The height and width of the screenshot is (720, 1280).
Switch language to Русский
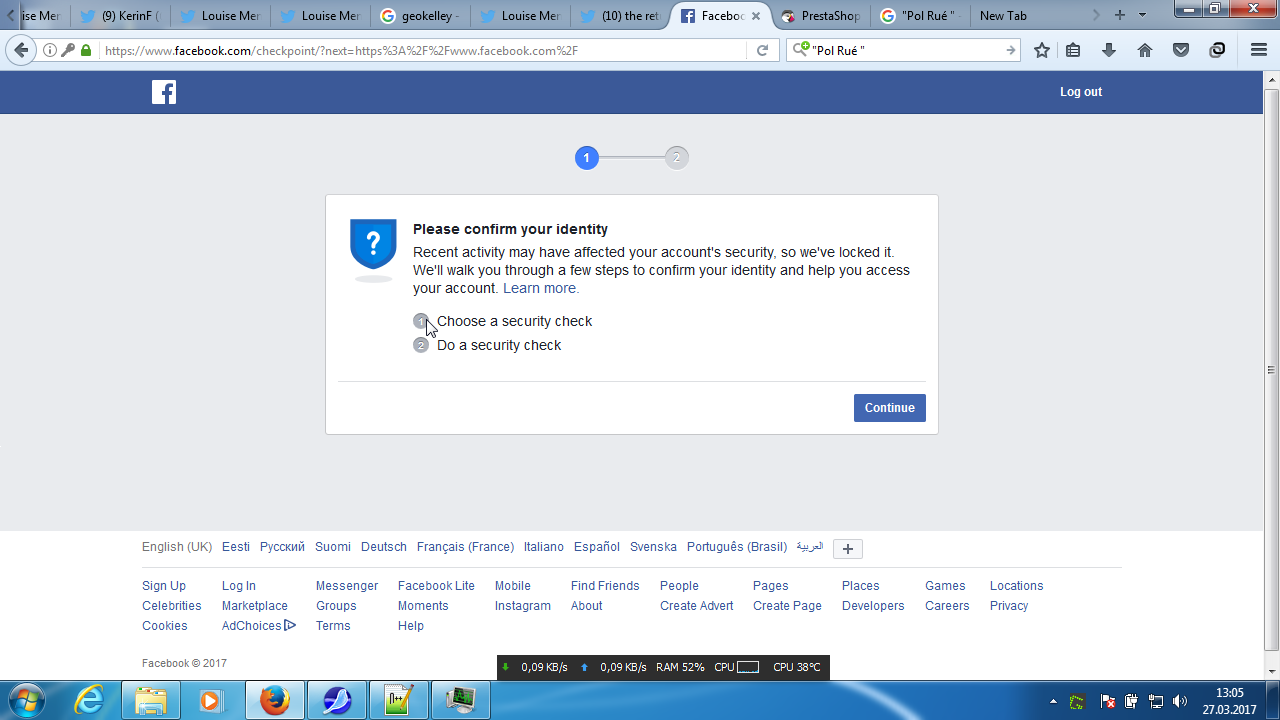coord(282,547)
